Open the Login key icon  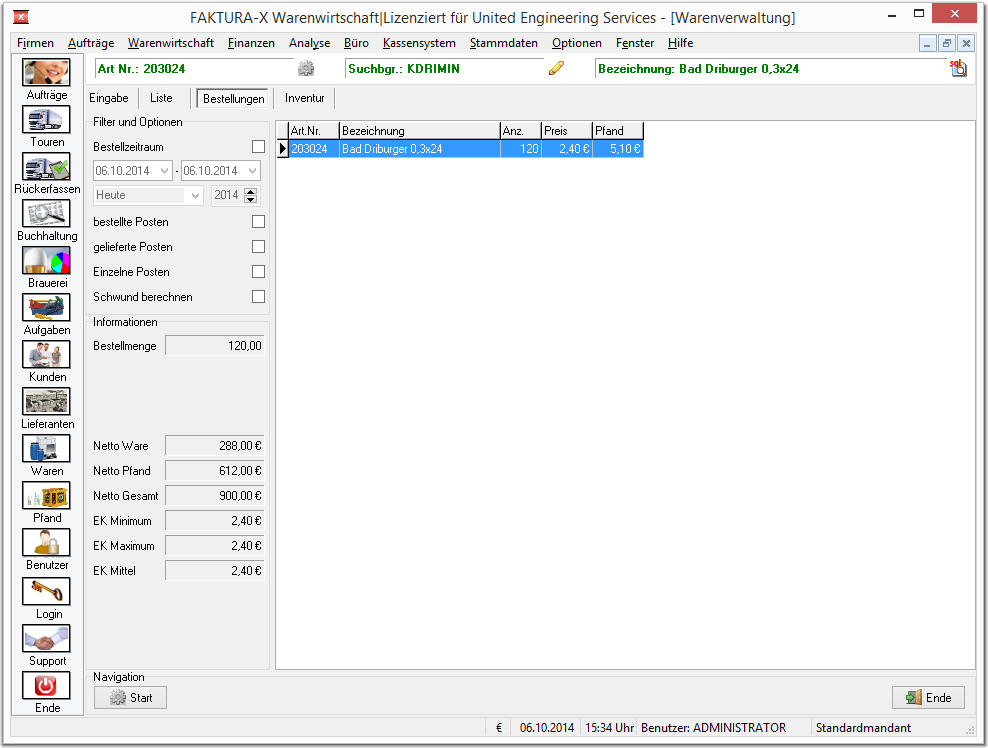[x=47, y=591]
